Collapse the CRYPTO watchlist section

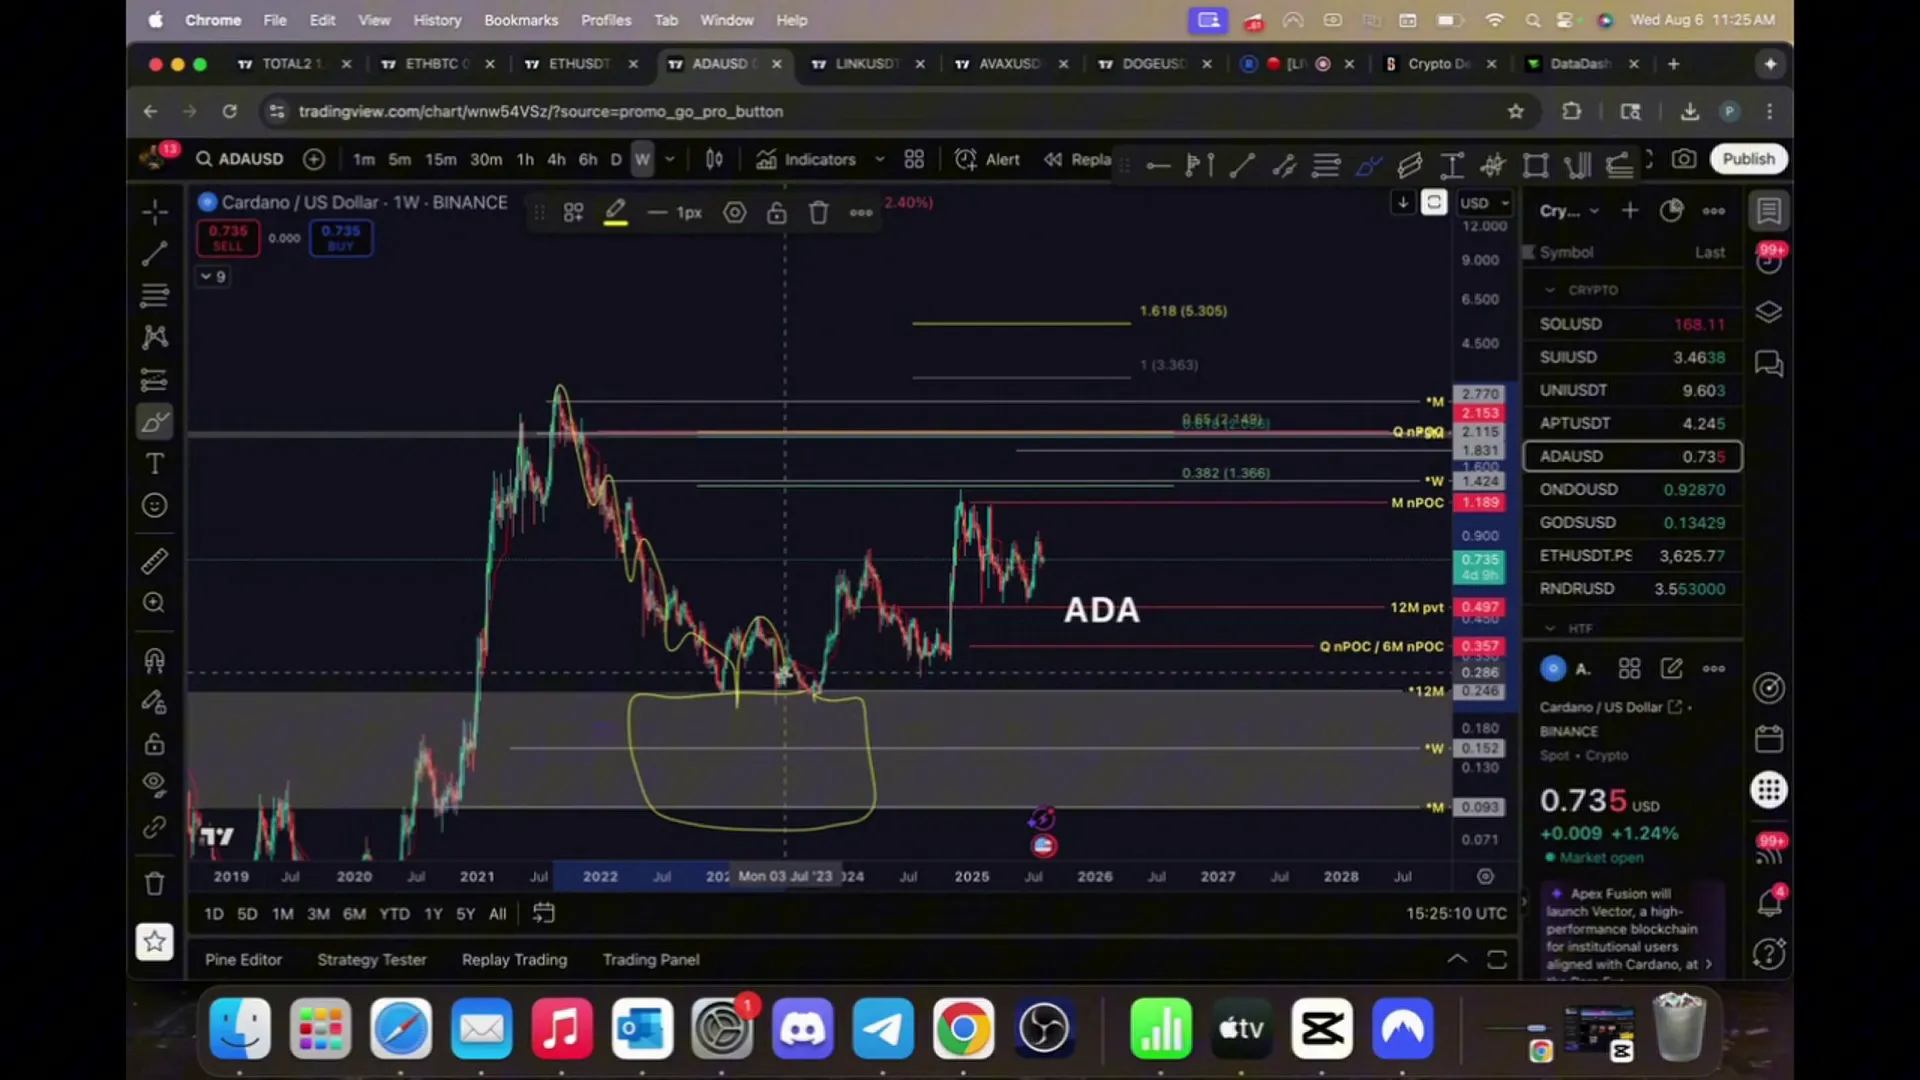click(1550, 290)
